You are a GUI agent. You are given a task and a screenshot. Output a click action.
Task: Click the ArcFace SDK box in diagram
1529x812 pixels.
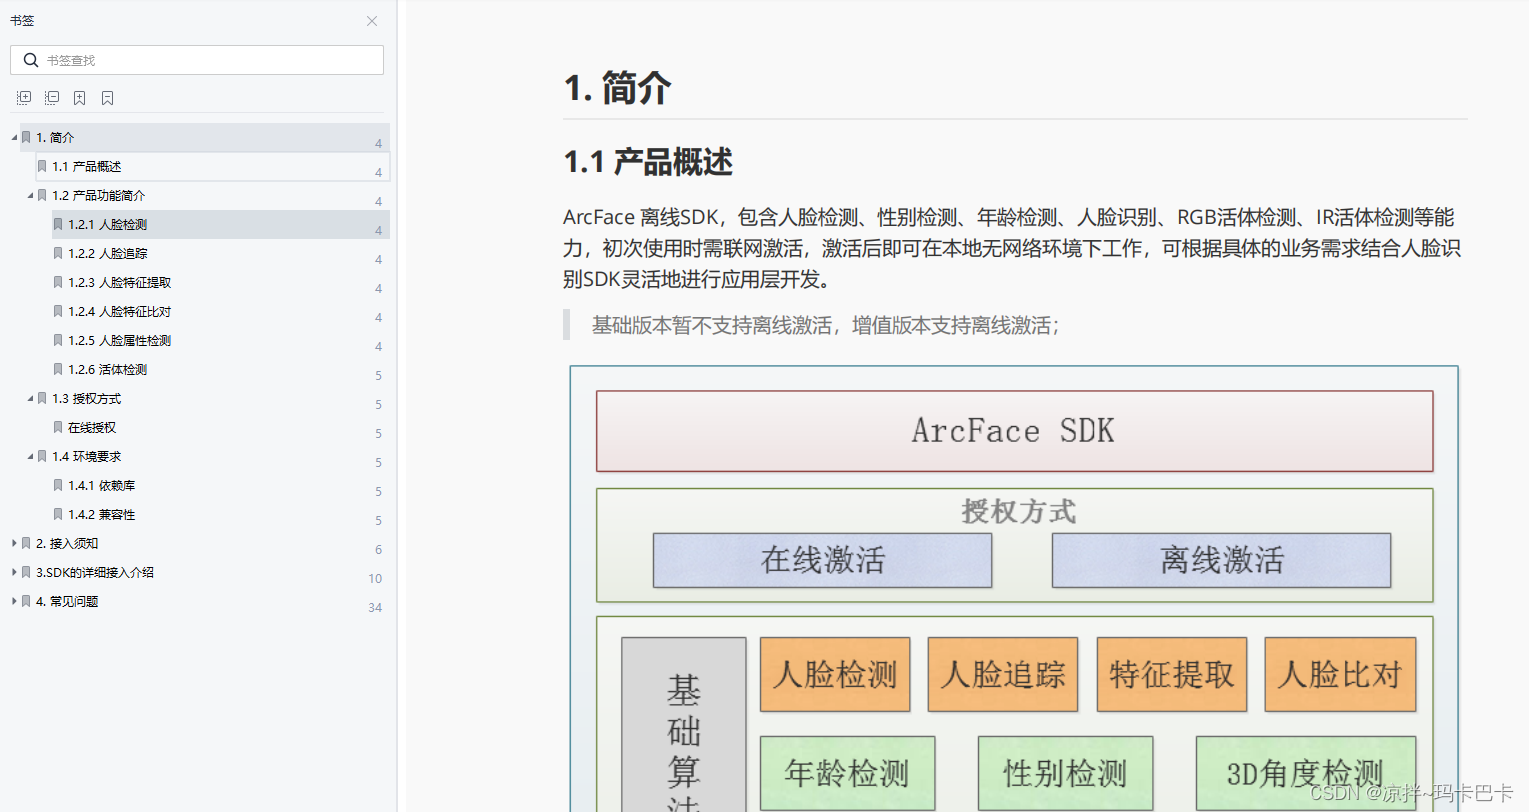(x=1014, y=431)
